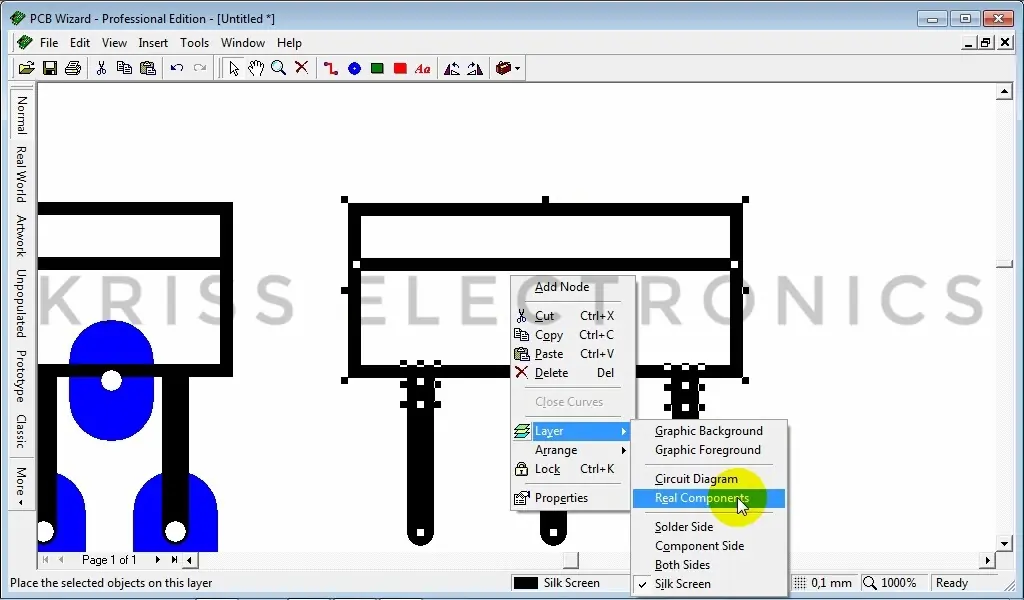Switch to the Normal view tab
1024x600 pixels.
[21, 114]
